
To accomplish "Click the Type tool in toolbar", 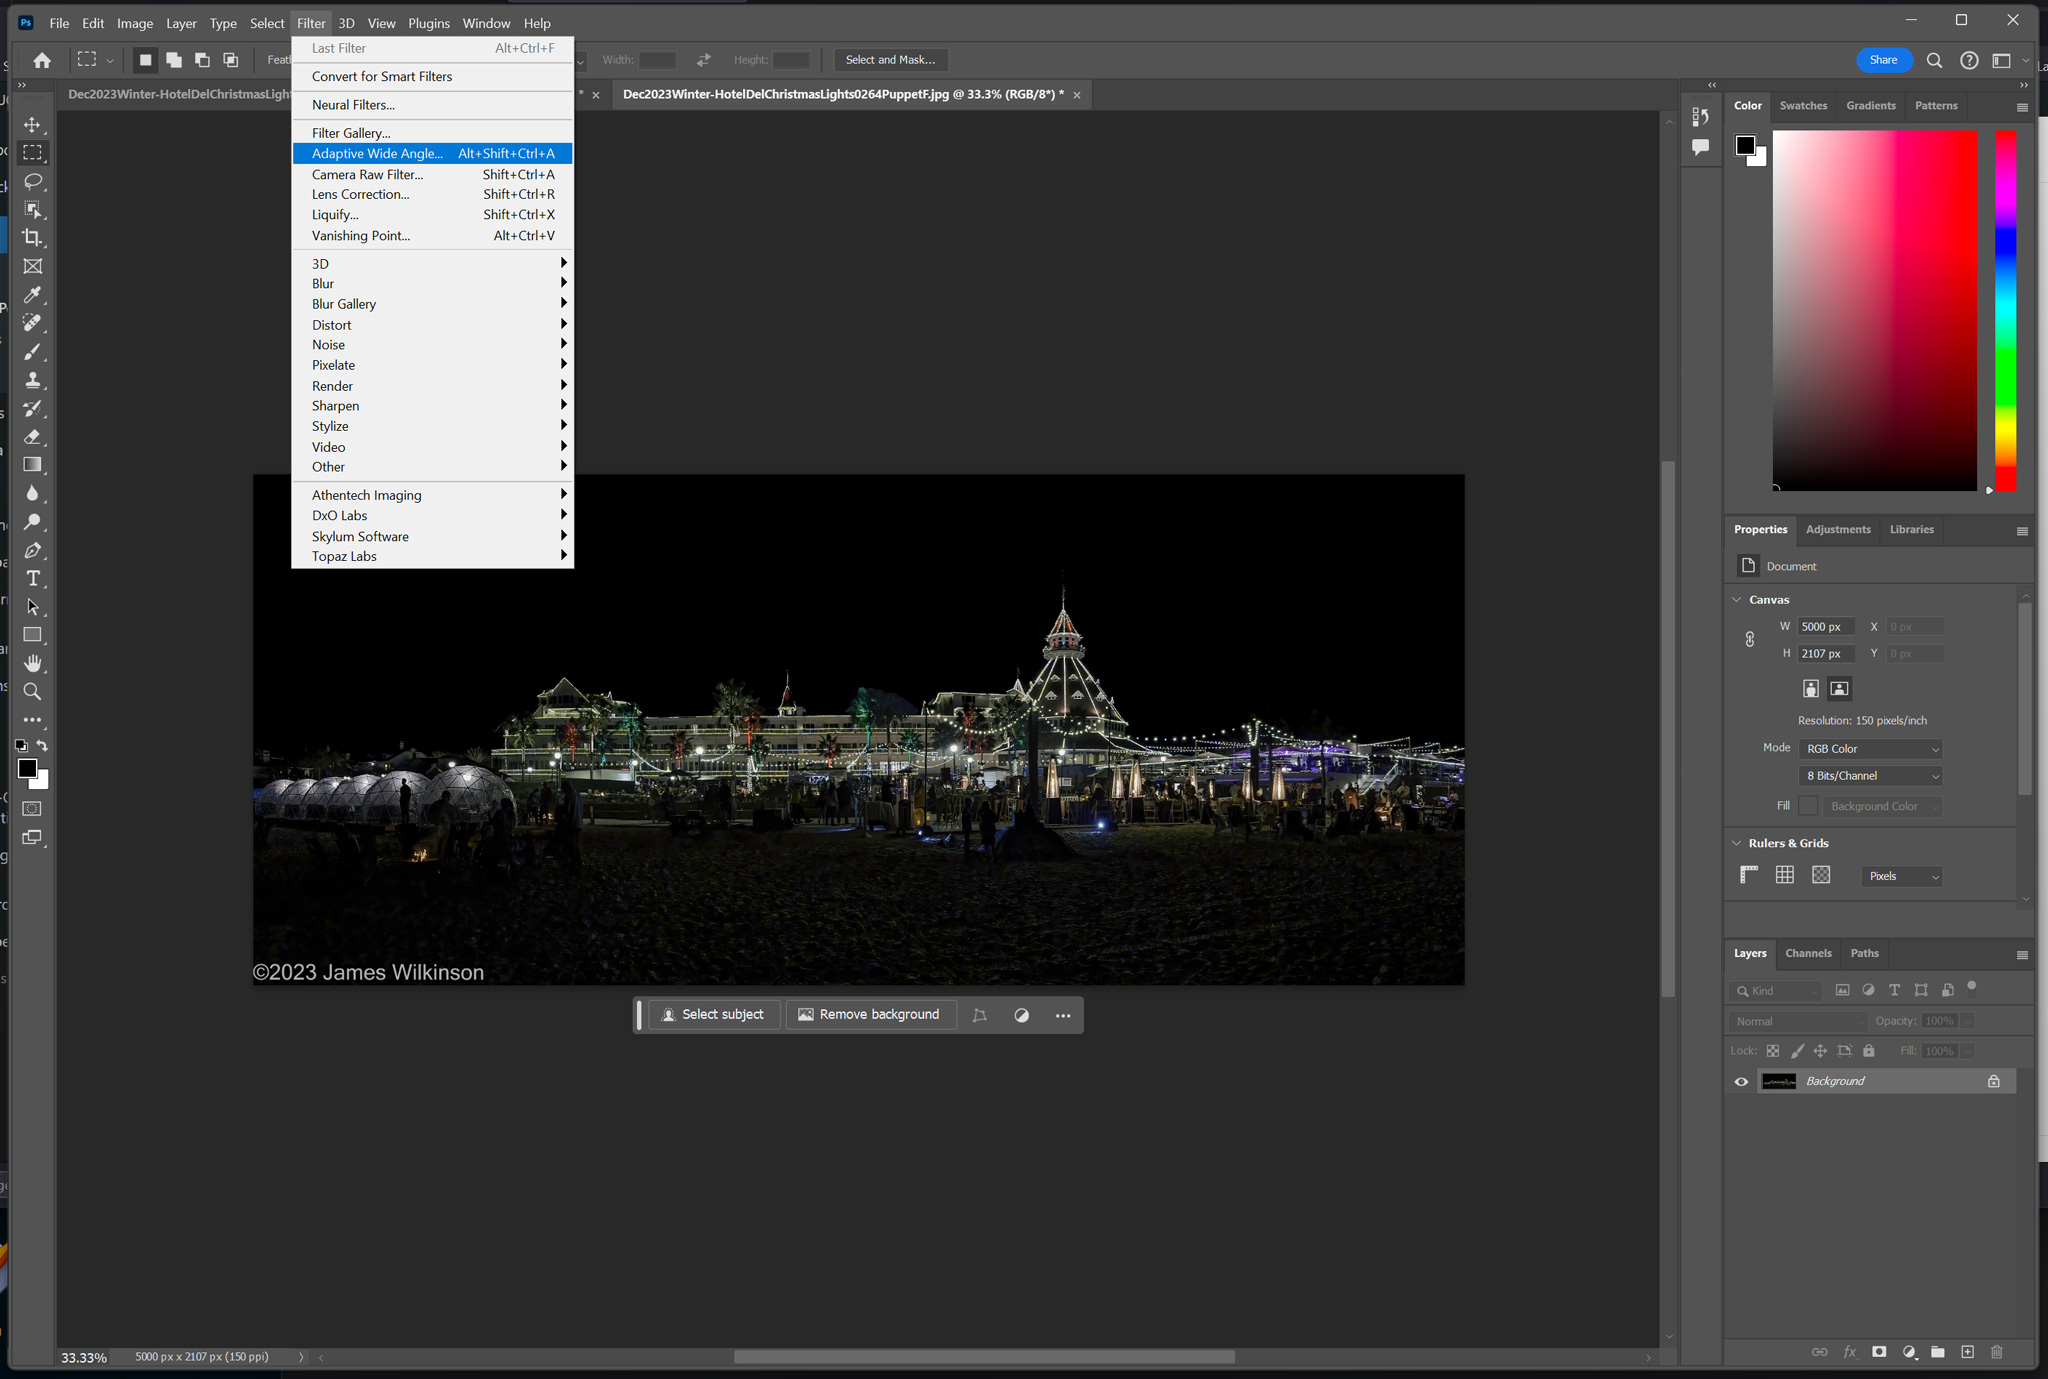I will pyautogui.click(x=34, y=577).
